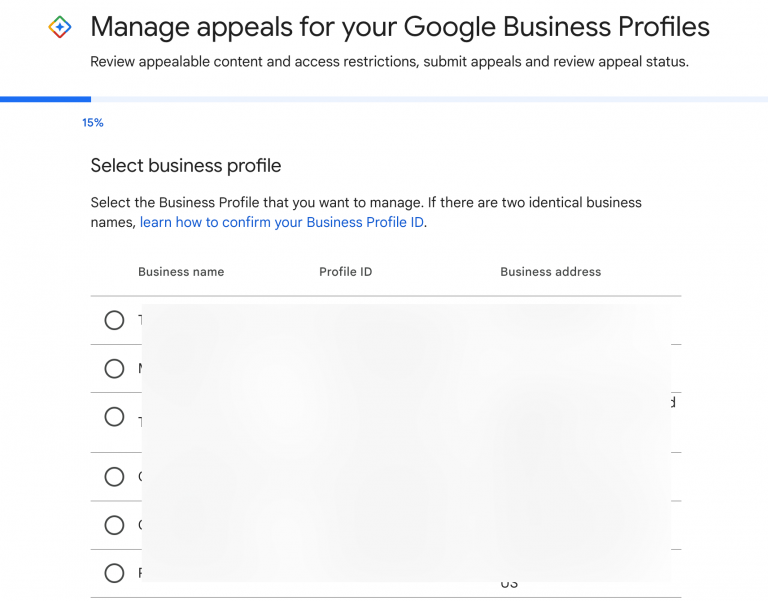
Task: Click the Business name column header
Action: (x=181, y=272)
